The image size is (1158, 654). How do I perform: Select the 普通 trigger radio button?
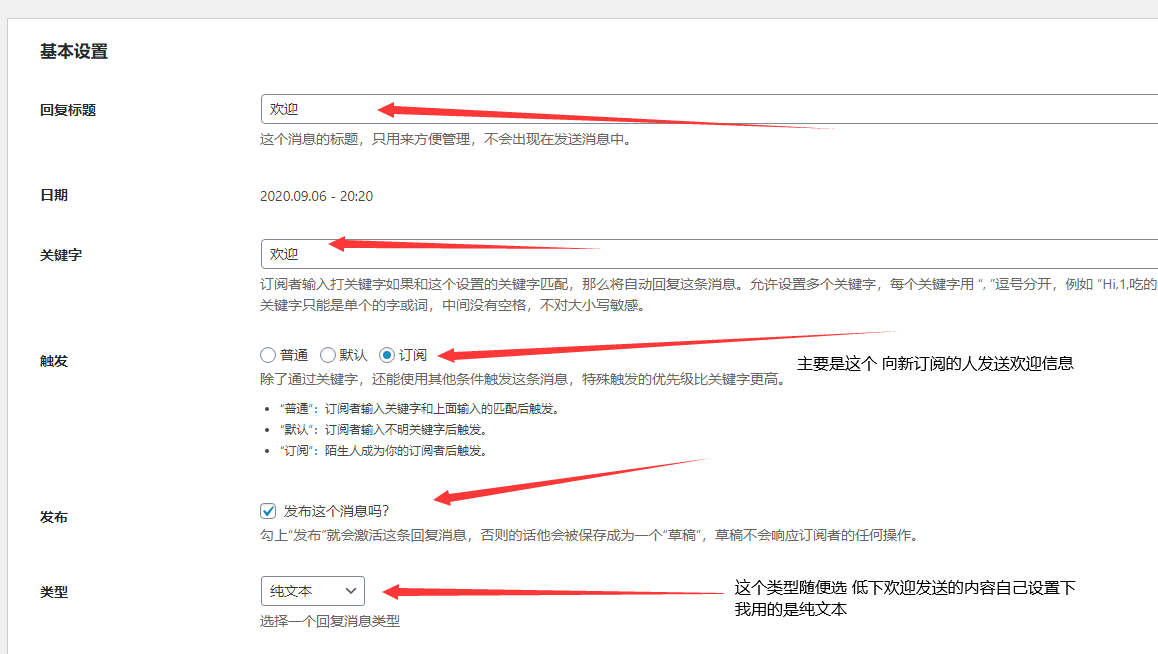(268, 355)
